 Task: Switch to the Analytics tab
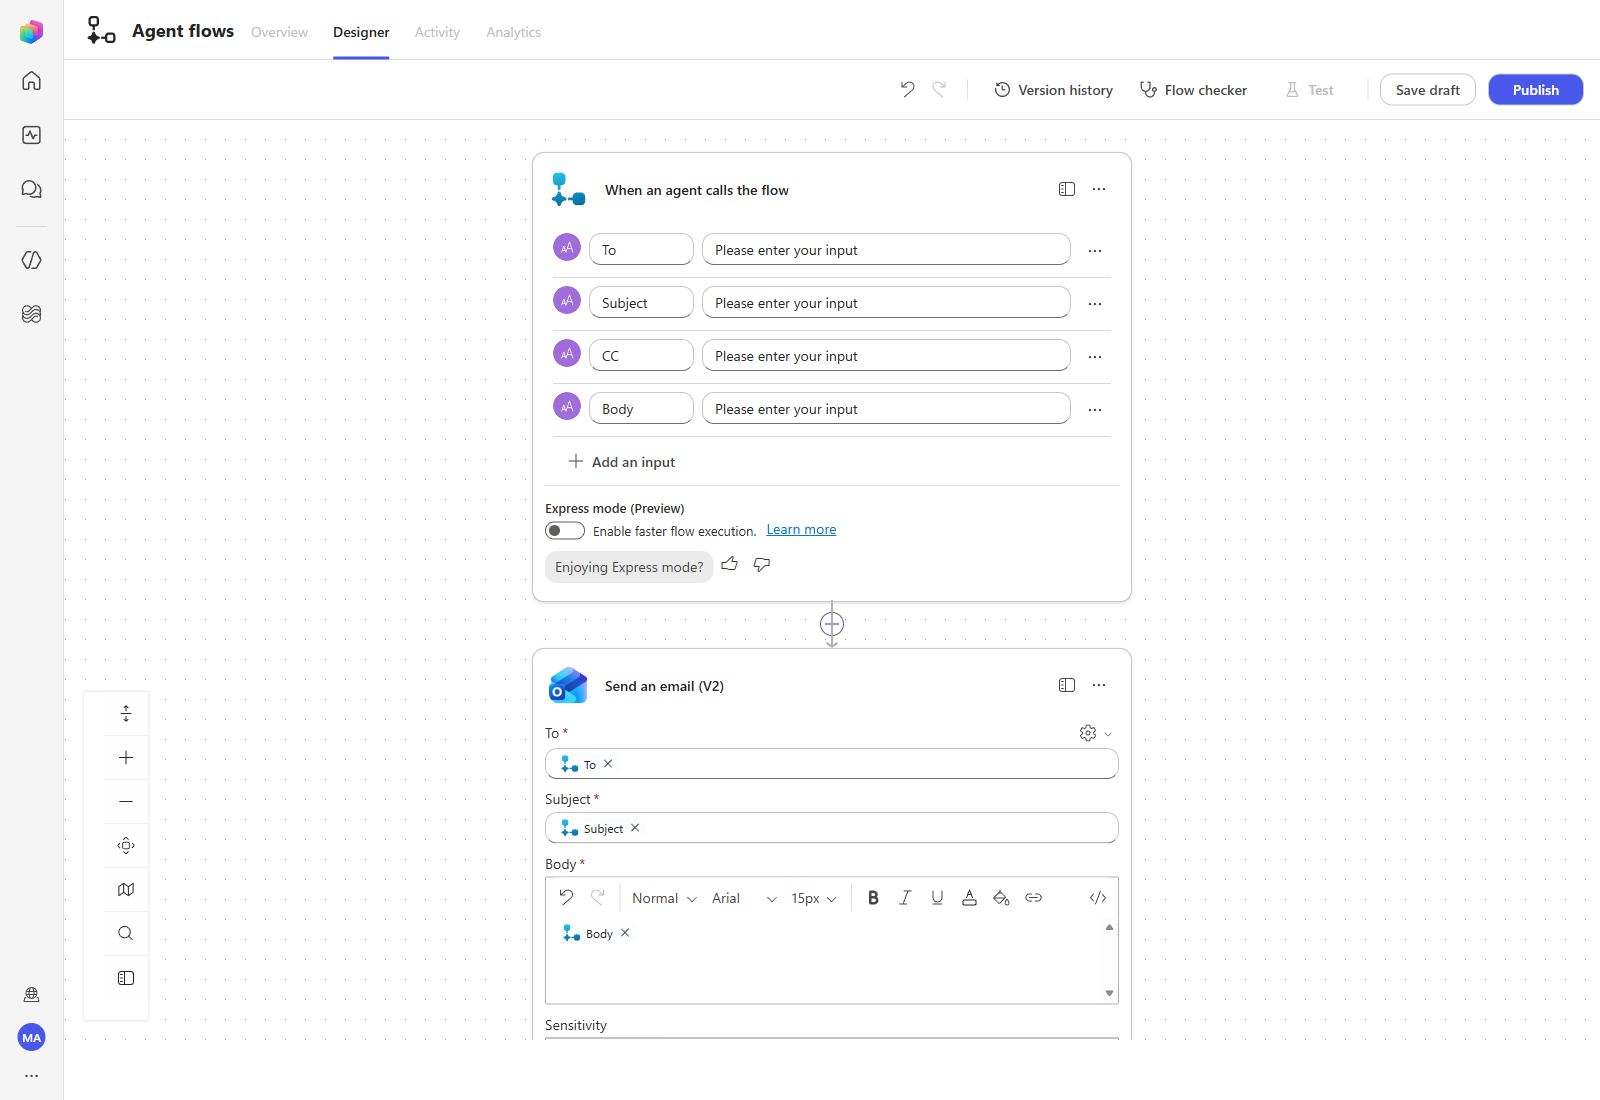click(x=513, y=32)
